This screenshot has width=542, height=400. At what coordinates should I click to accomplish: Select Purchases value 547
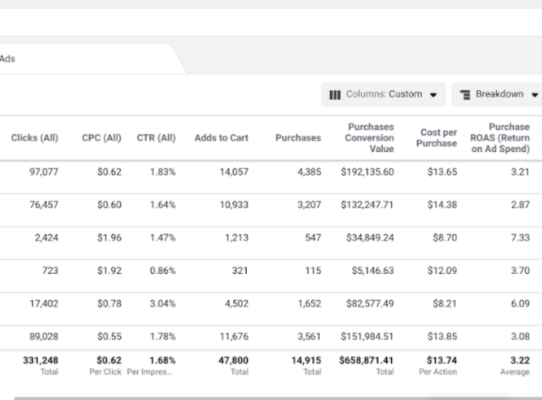pyautogui.click(x=313, y=238)
